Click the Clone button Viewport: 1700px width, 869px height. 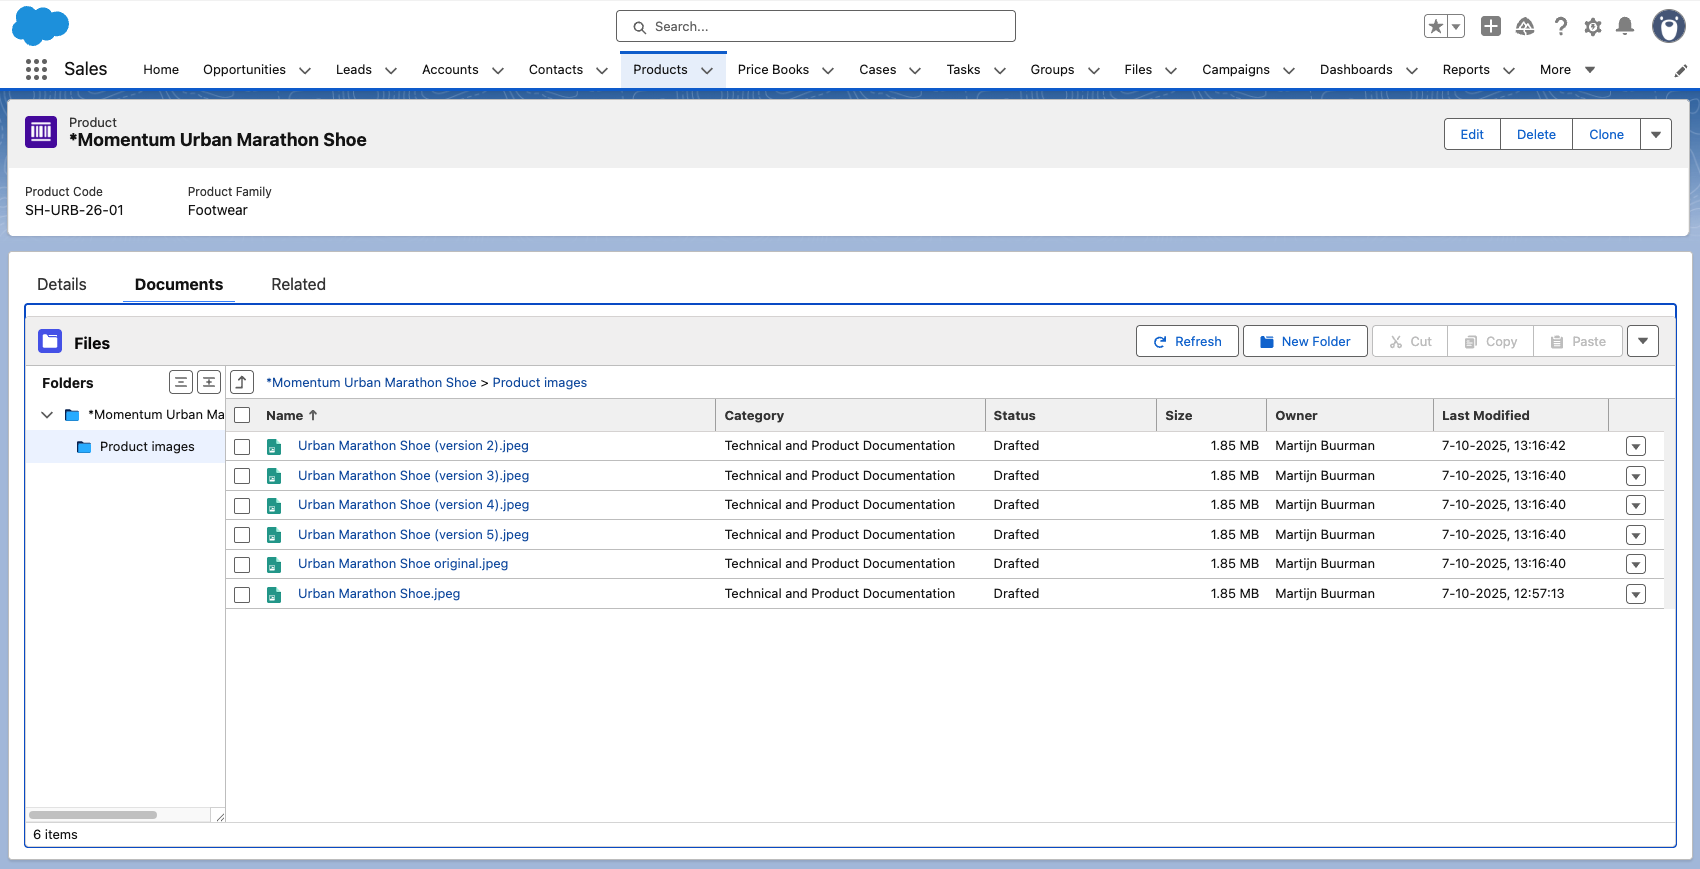[1606, 134]
